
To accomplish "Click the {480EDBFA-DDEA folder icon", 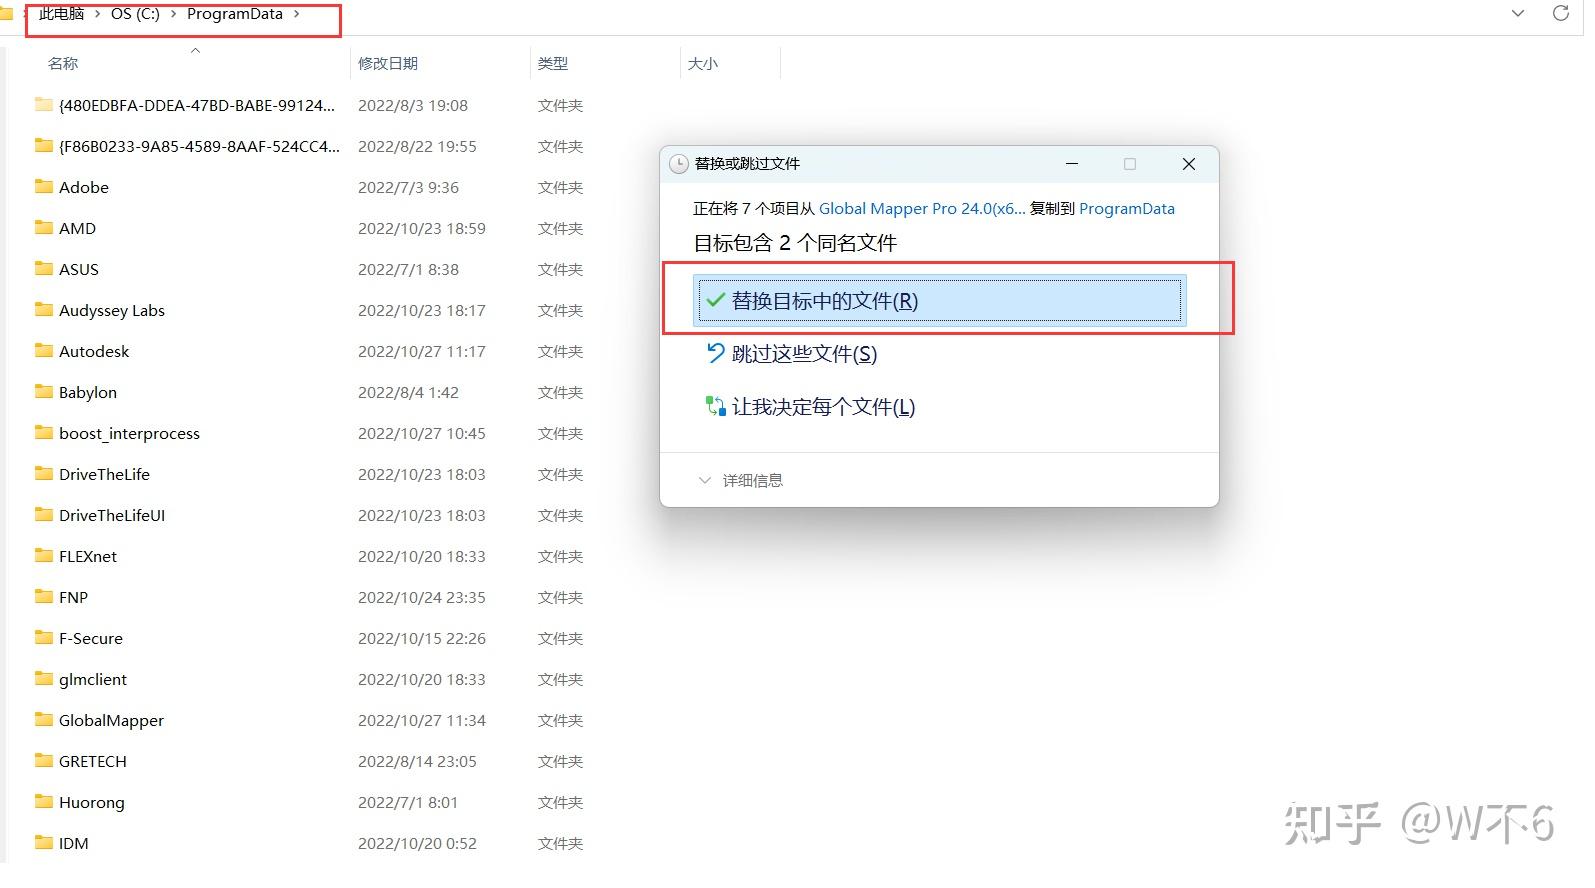I will [x=43, y=104].
